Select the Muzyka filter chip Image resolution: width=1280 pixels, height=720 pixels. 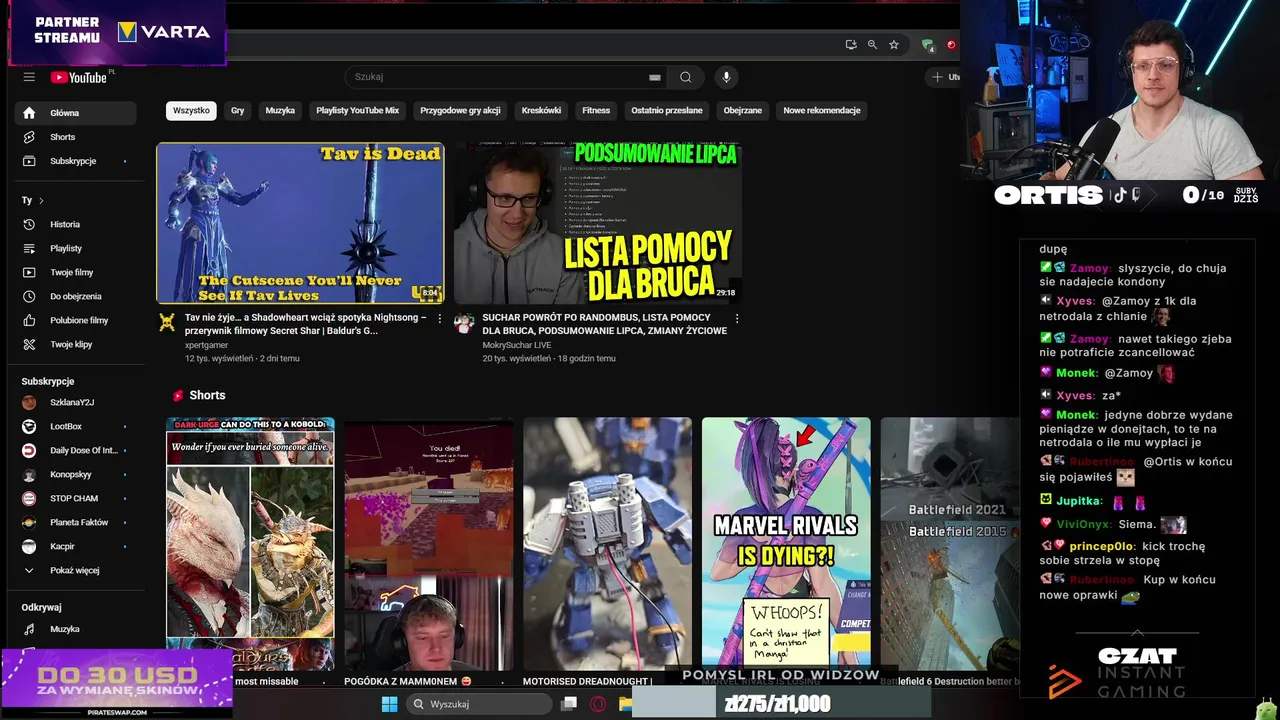tap(280, 110)
